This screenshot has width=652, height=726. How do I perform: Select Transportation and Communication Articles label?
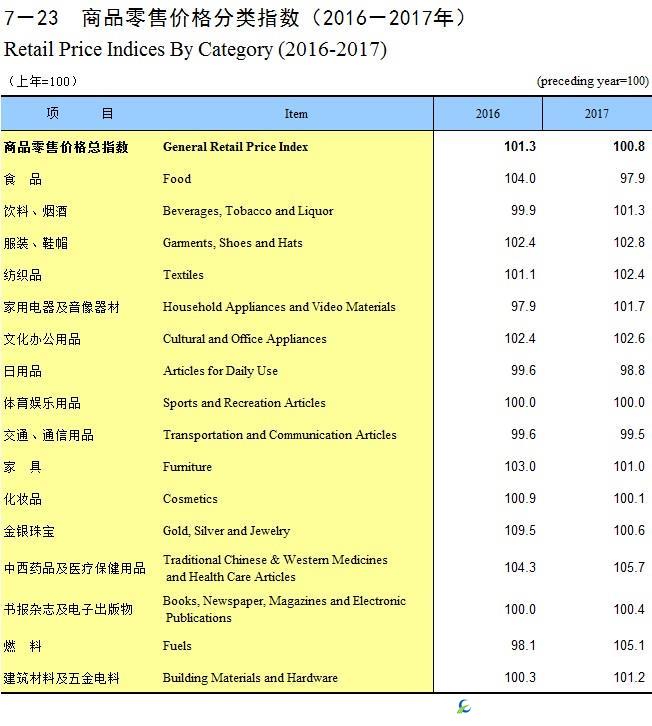click(x=280, y=435)
